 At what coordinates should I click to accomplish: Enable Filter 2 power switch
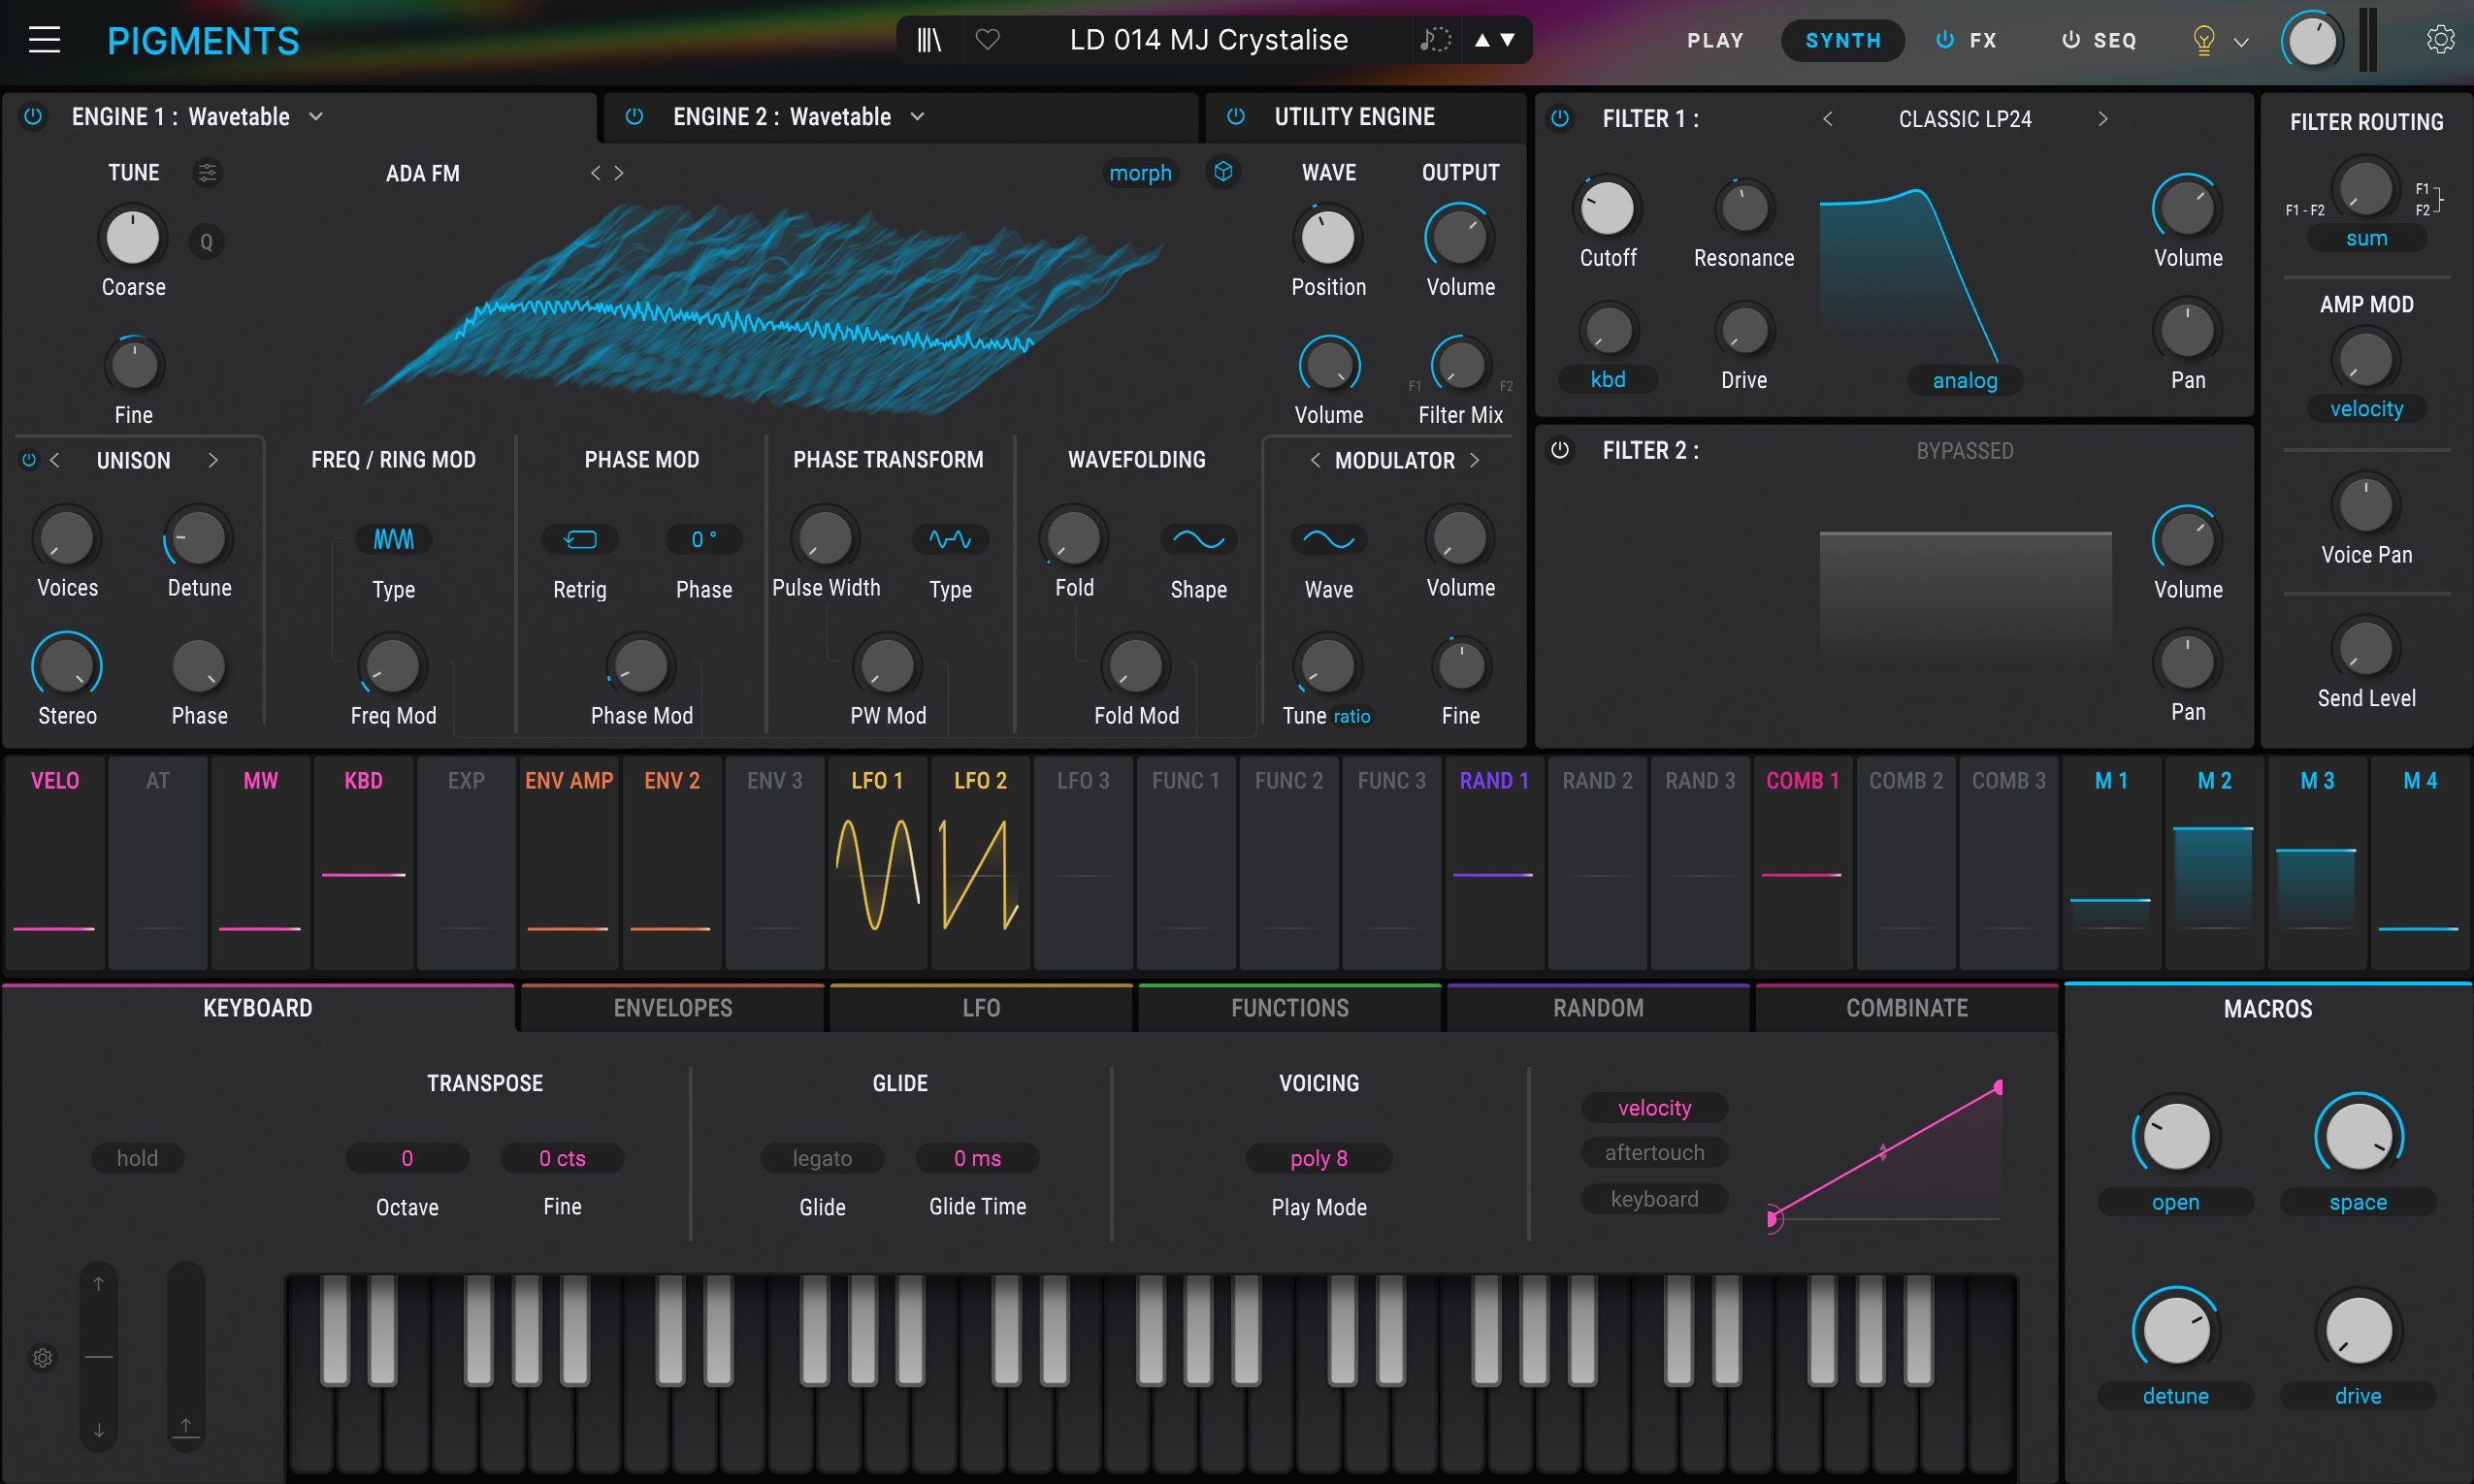coord(1559,450)
